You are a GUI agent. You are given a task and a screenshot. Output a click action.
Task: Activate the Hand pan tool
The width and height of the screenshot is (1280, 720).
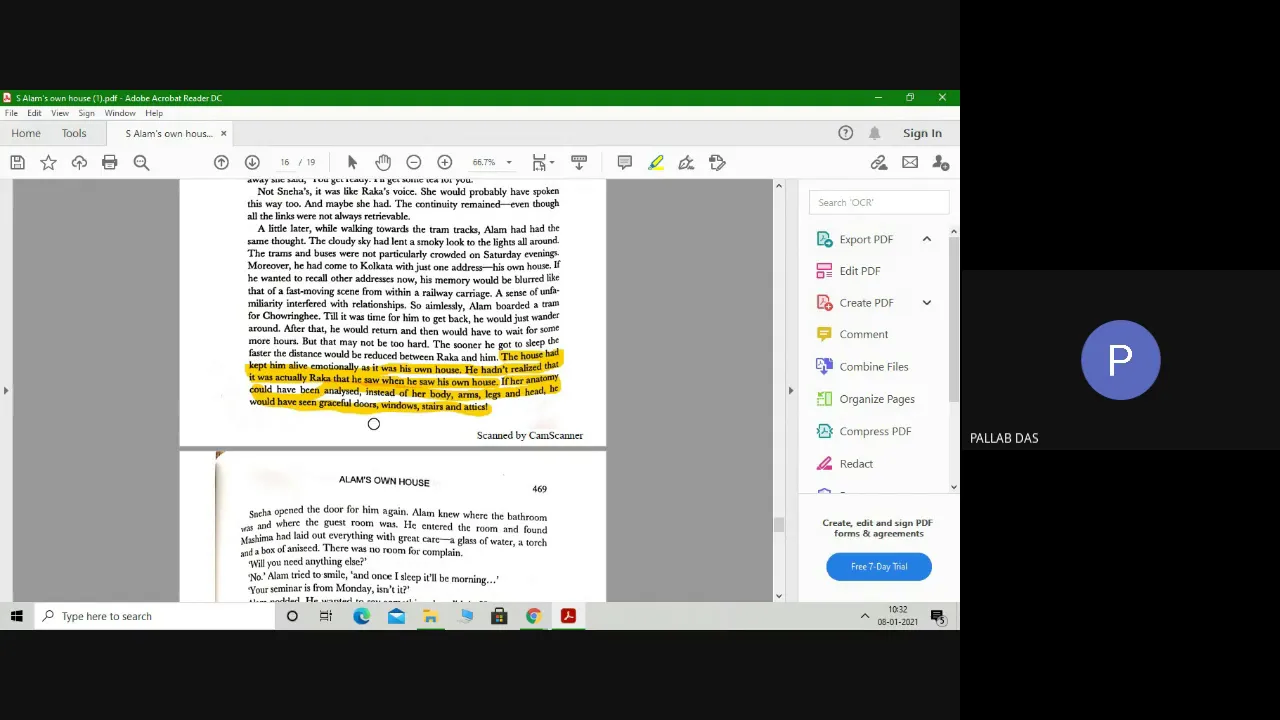(x=383, y=162)
